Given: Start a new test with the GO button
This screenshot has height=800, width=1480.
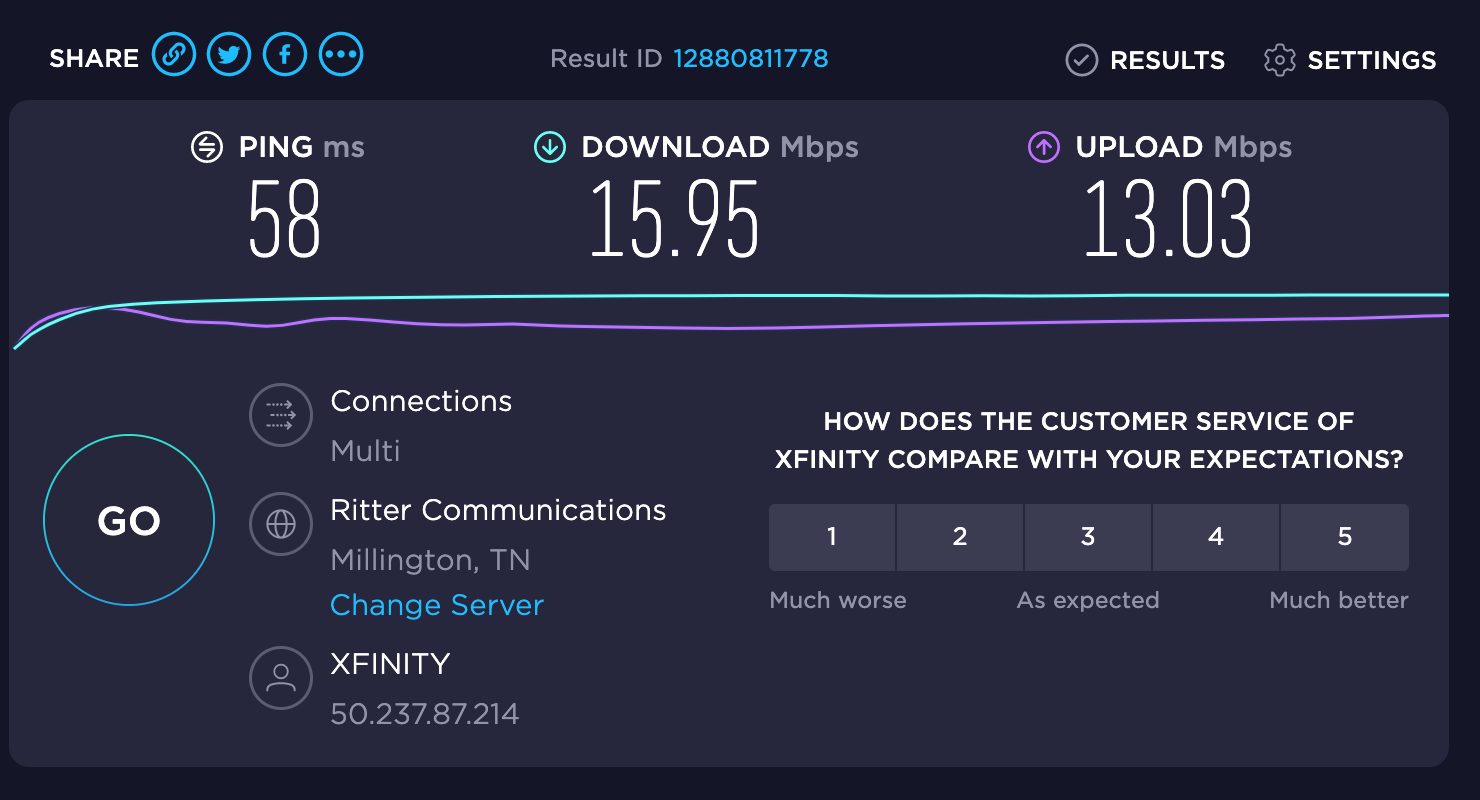Looking at the screenshot, I should pos(128,520).
